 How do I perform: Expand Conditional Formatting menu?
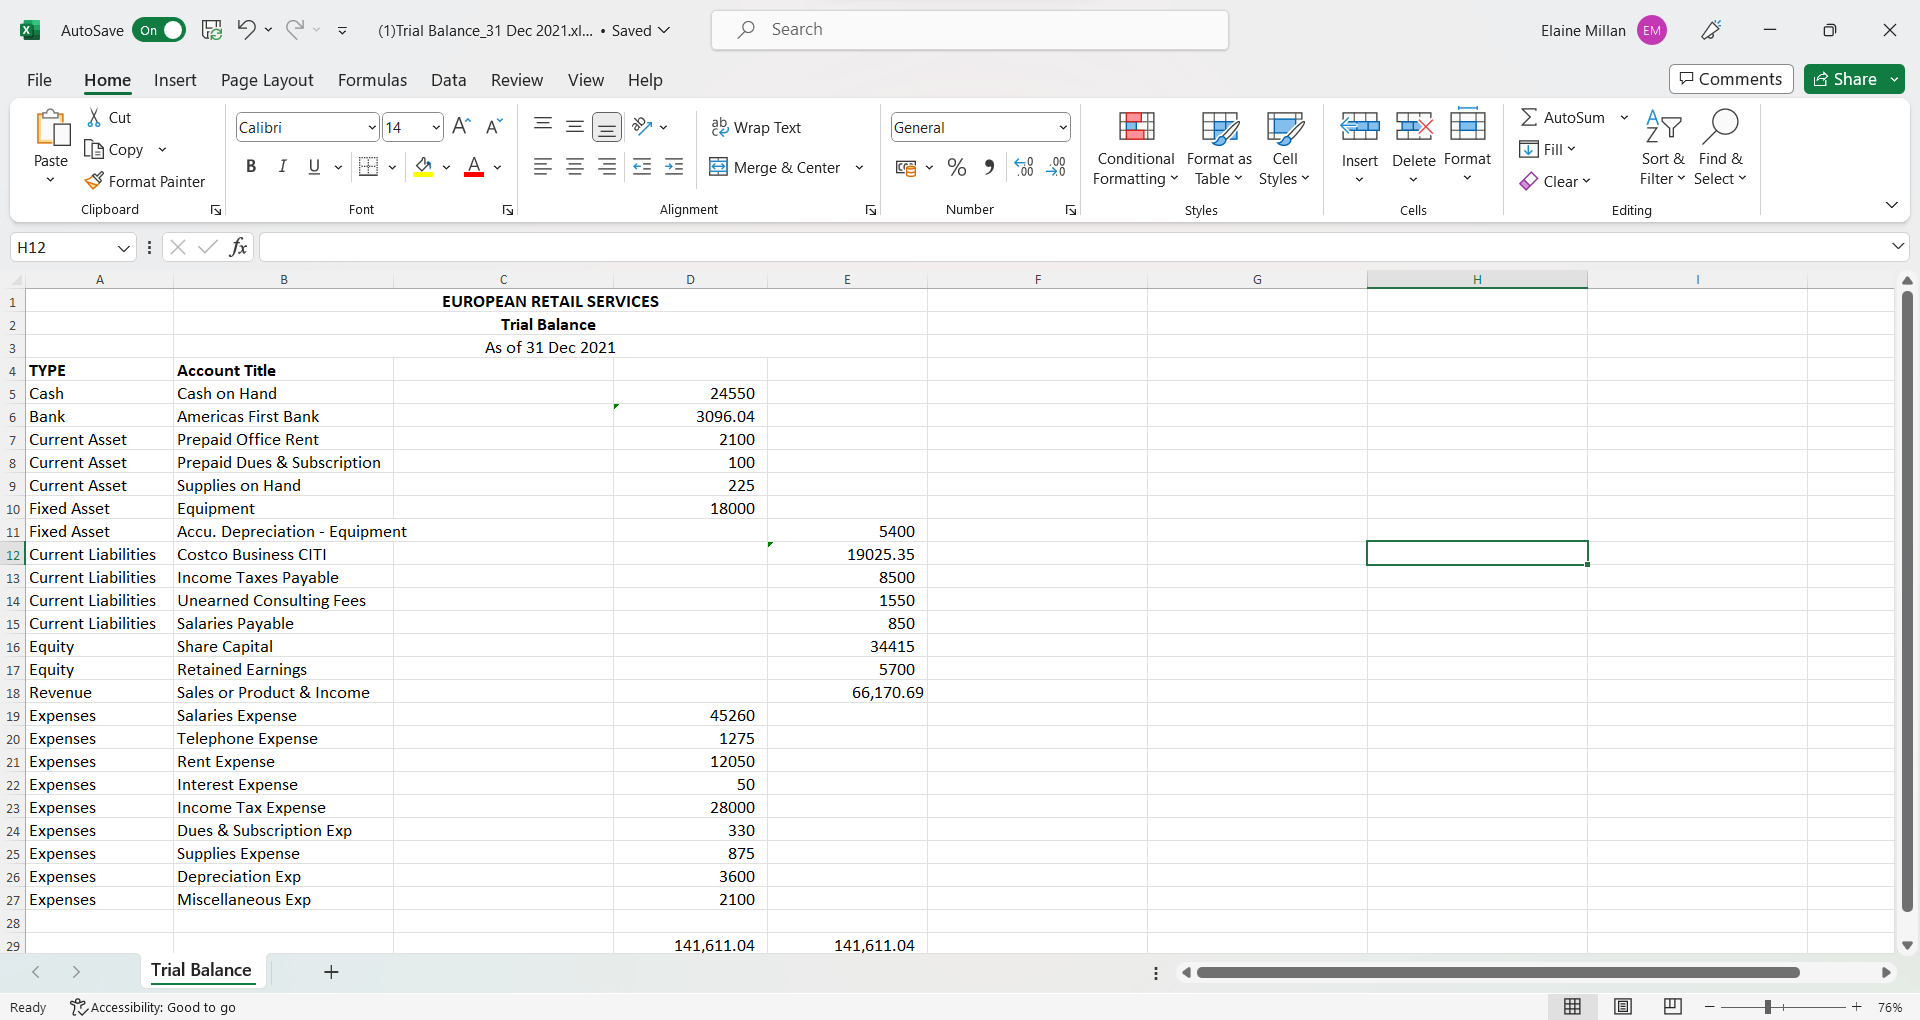tap(1135, 168)
